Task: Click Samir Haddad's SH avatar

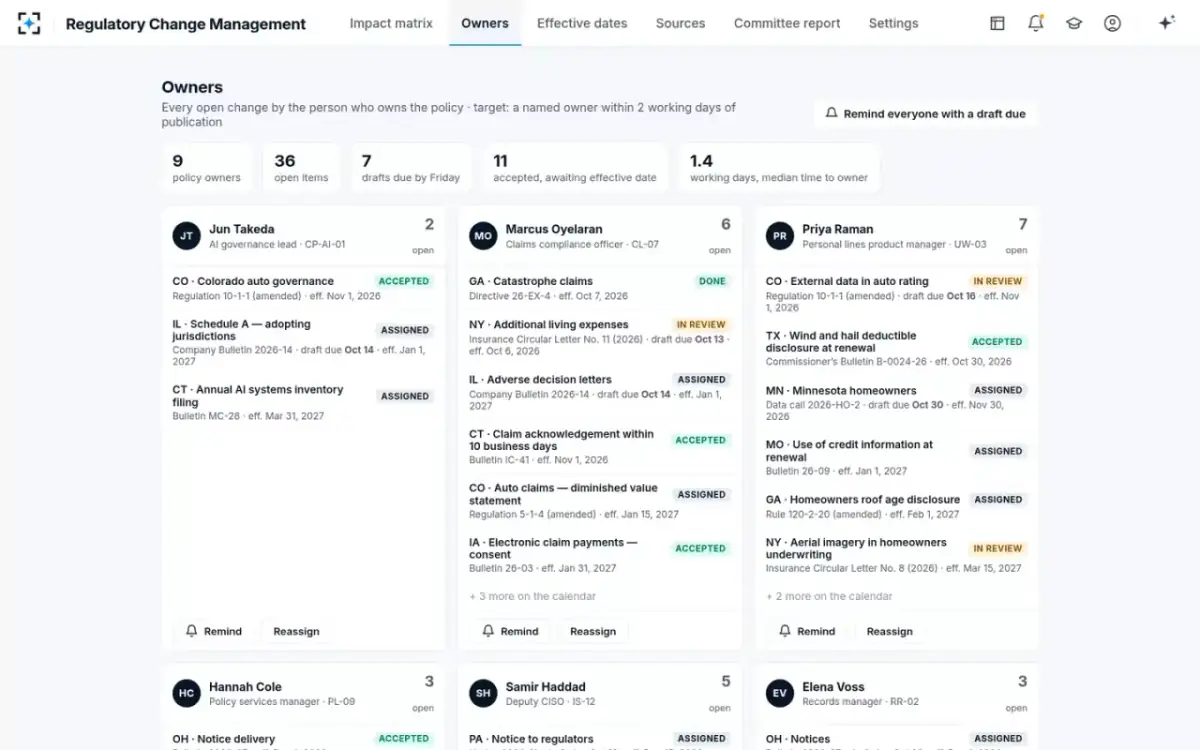Action: tap(483, 694)
